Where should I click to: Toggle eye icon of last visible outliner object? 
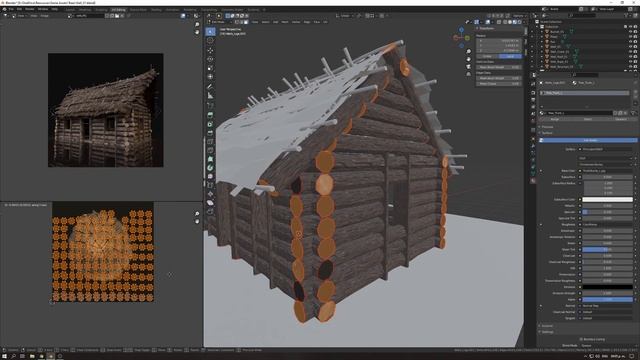(x=630, y=67)
